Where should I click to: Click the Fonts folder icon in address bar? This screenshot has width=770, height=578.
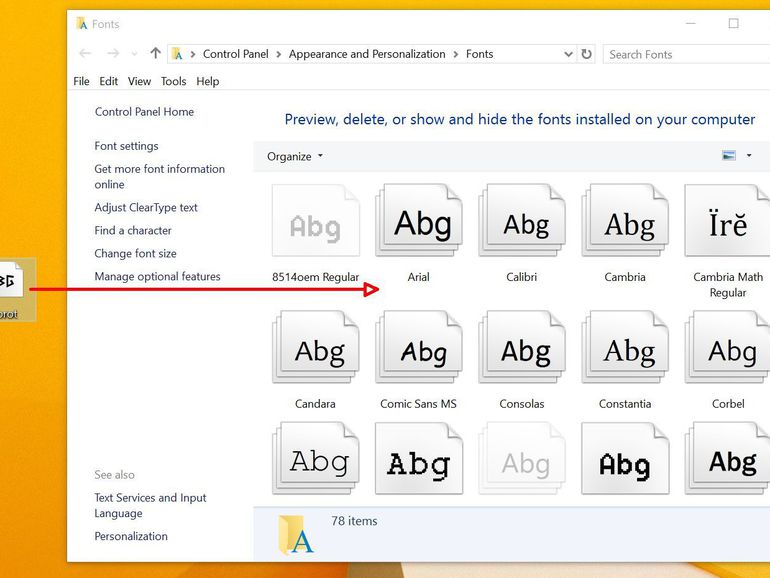(x=178, y=54)
